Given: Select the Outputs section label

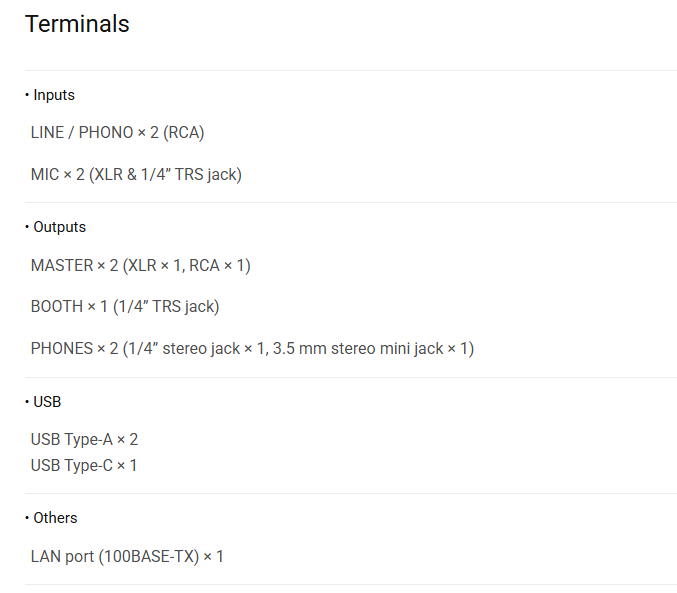Looking at the screenshot, I should pyautogui.click(x=59, y=227).
